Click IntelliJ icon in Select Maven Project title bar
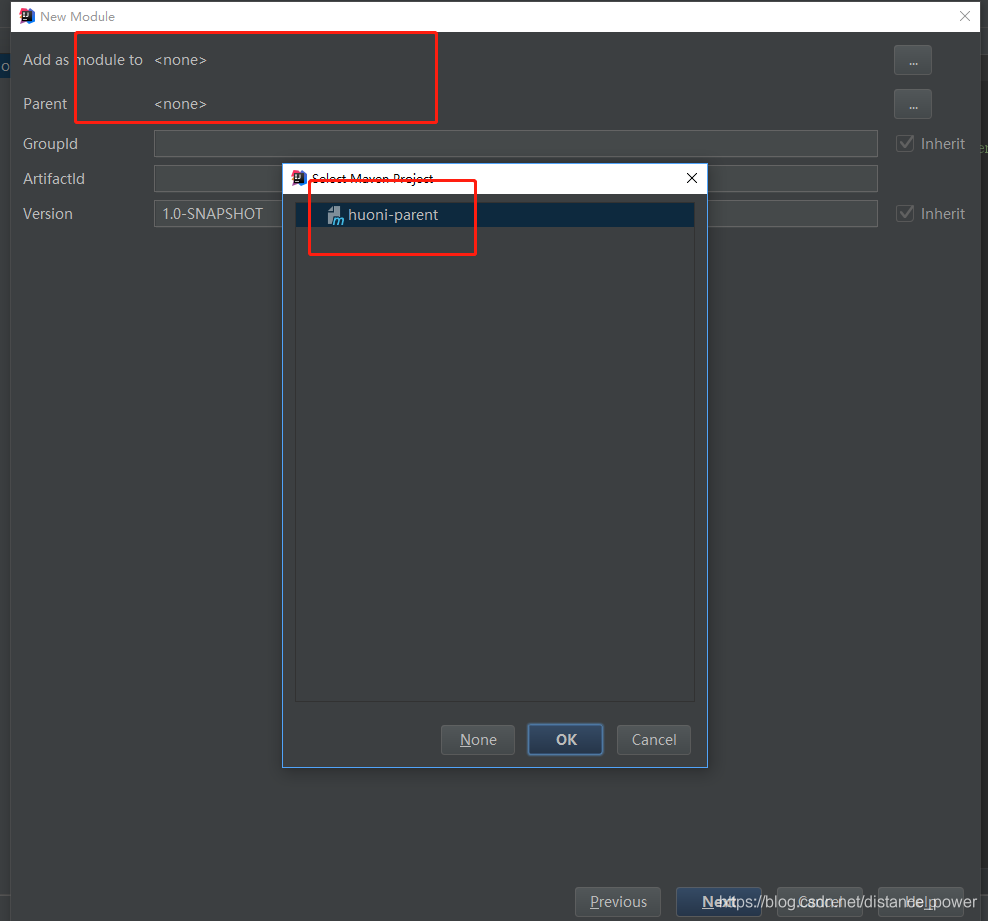The width and height of the screenshot is (988, 921). (x=299, y=178)
